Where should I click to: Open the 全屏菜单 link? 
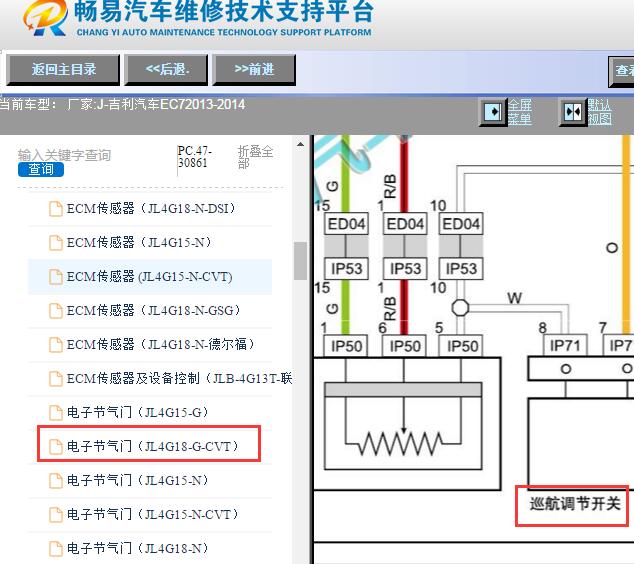(520, 112)
